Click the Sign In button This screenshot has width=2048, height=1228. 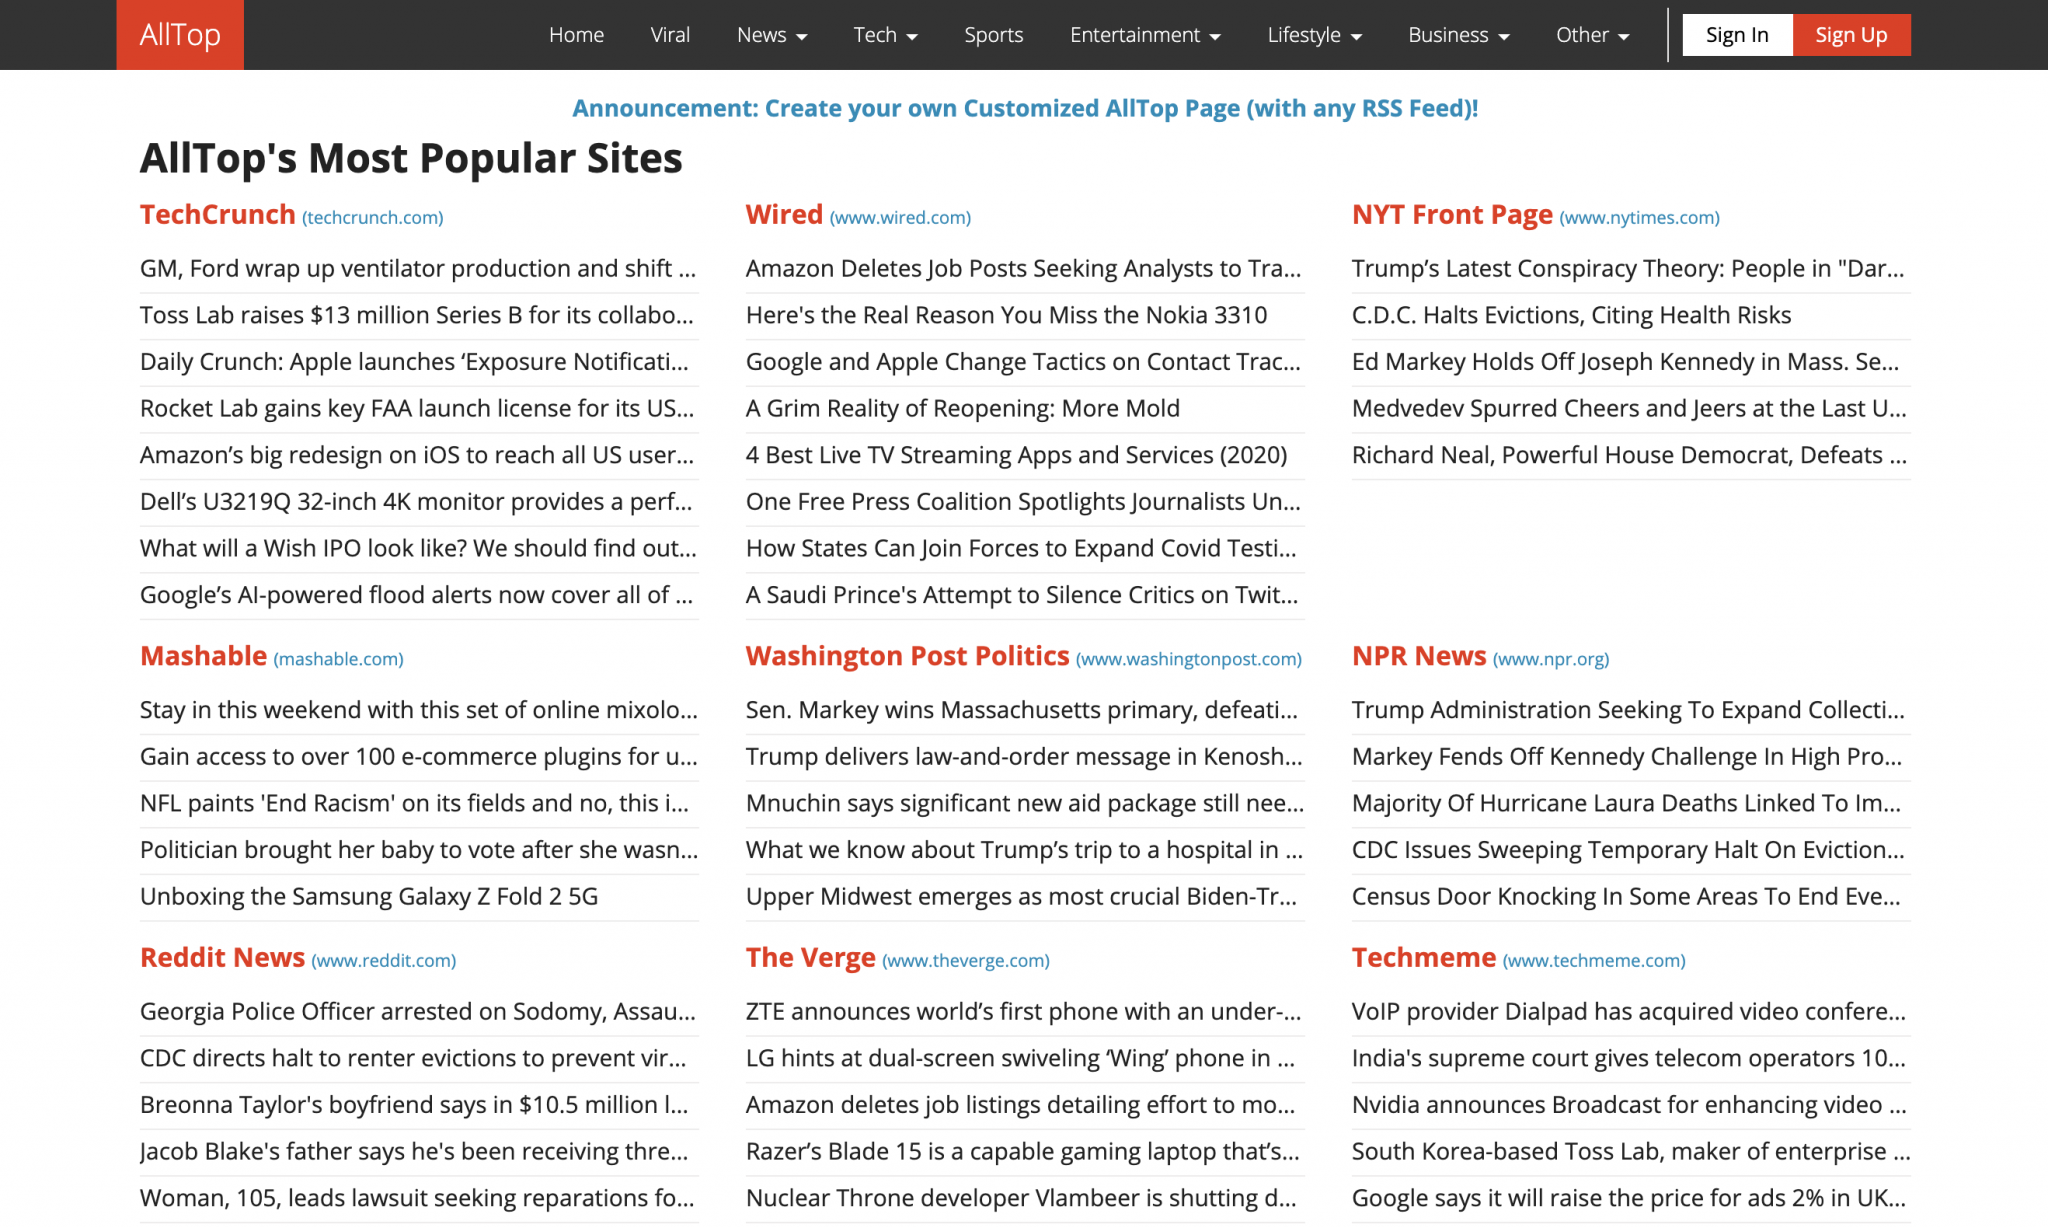(1737, 35)
